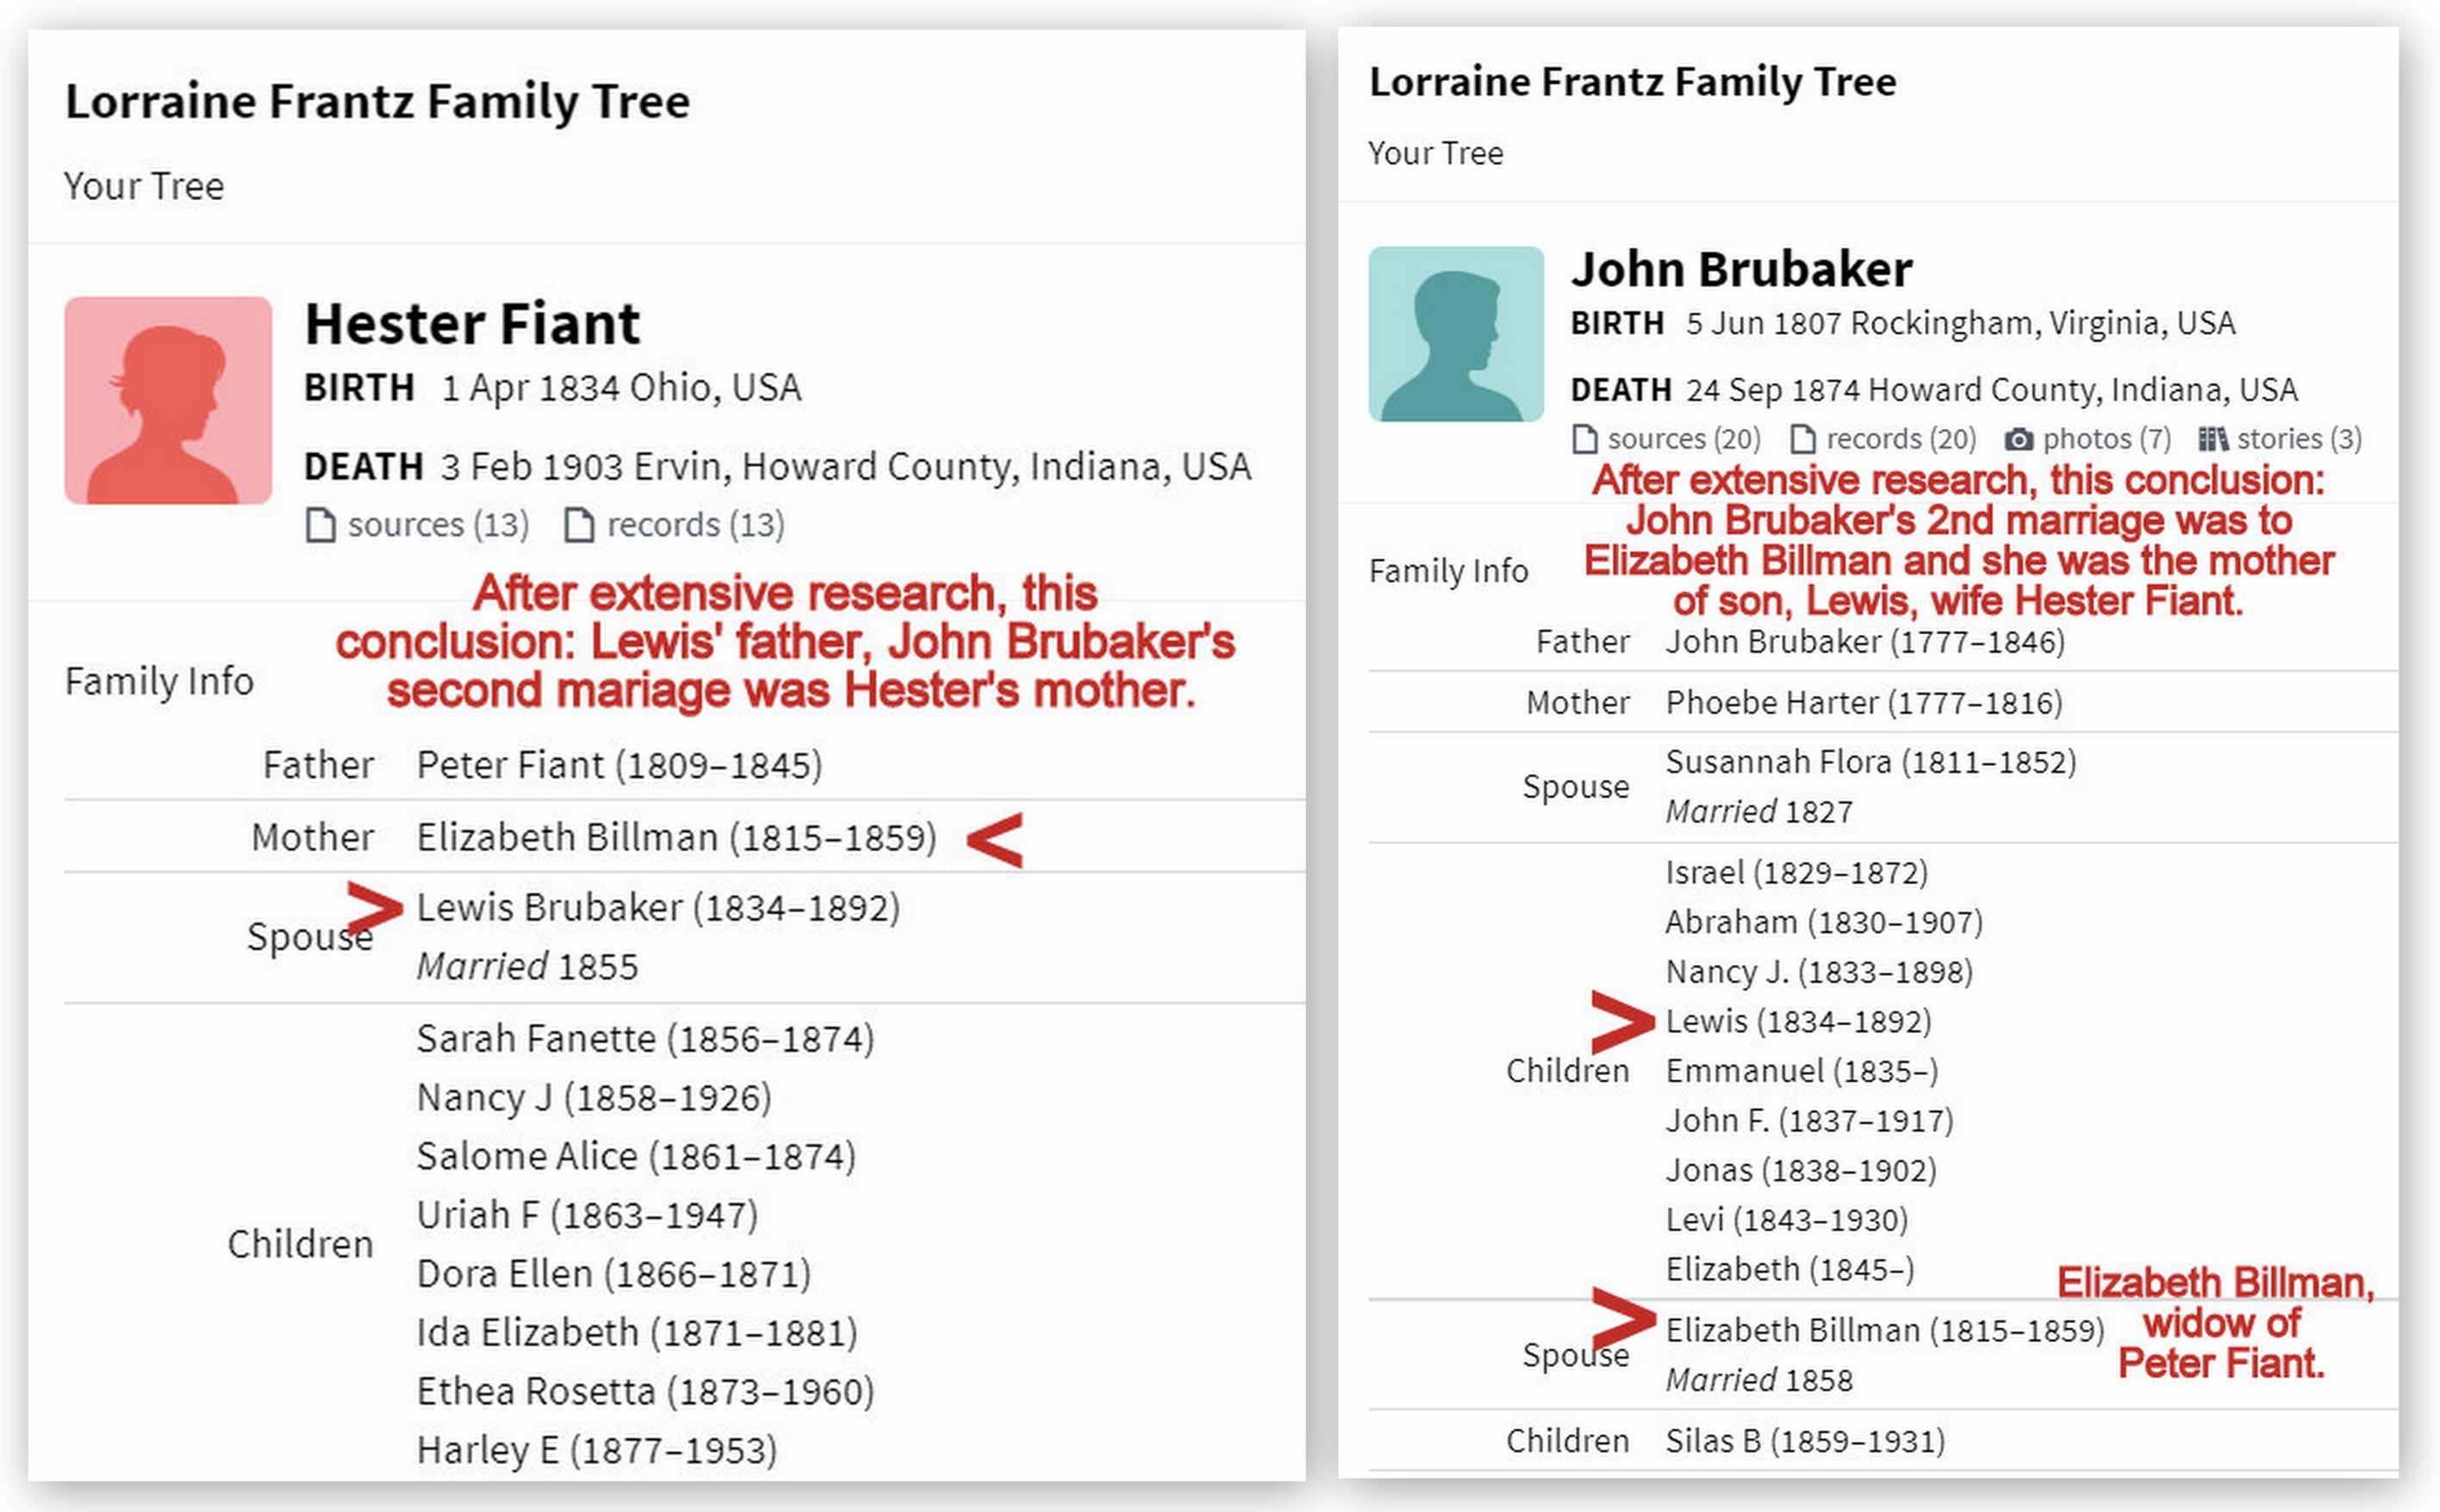The image size is (2440, 1512).
Task: Open father Peter Fiant (1809–1845)
Action: [619, 765]
